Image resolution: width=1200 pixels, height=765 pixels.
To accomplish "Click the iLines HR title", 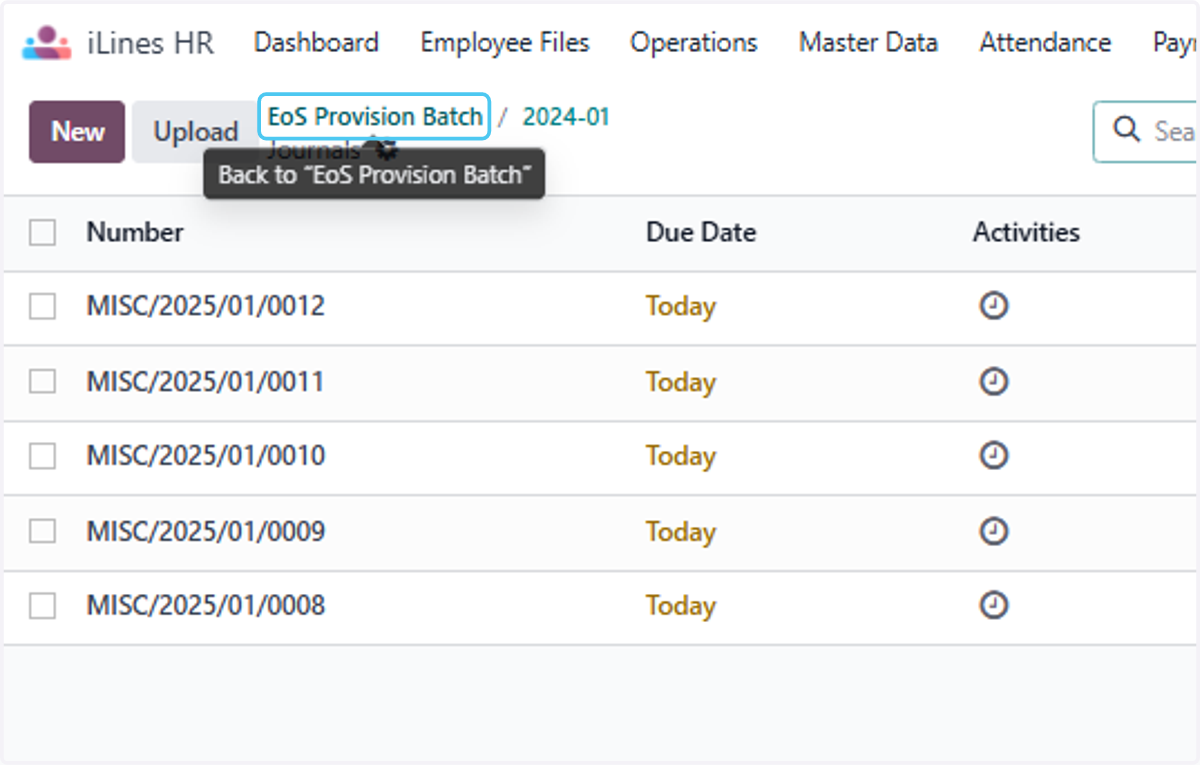I will [150, 43].
